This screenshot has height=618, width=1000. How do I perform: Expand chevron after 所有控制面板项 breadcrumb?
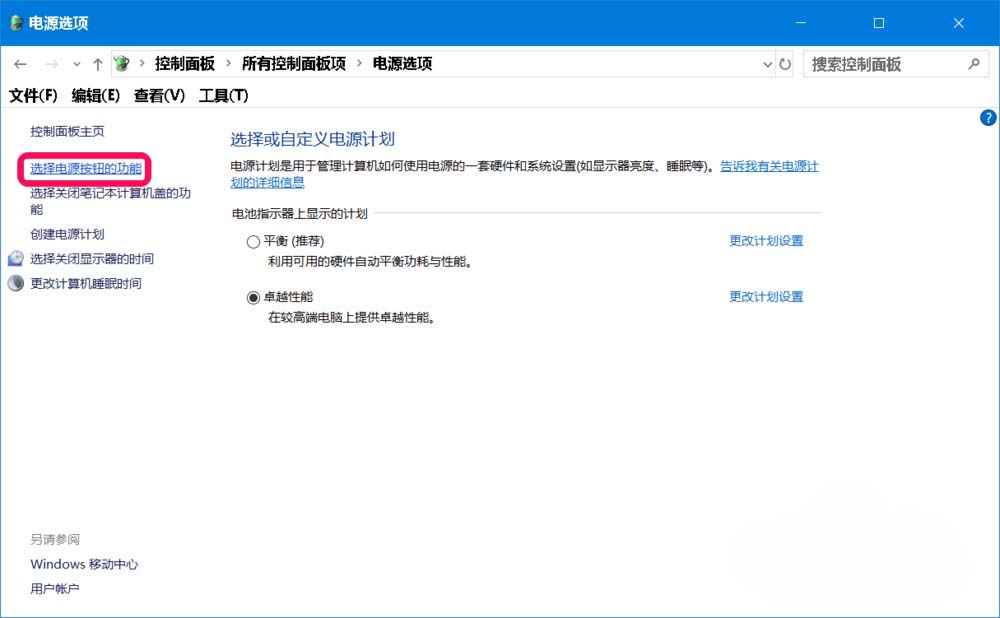pyautogui.click(x=359, y=63)
